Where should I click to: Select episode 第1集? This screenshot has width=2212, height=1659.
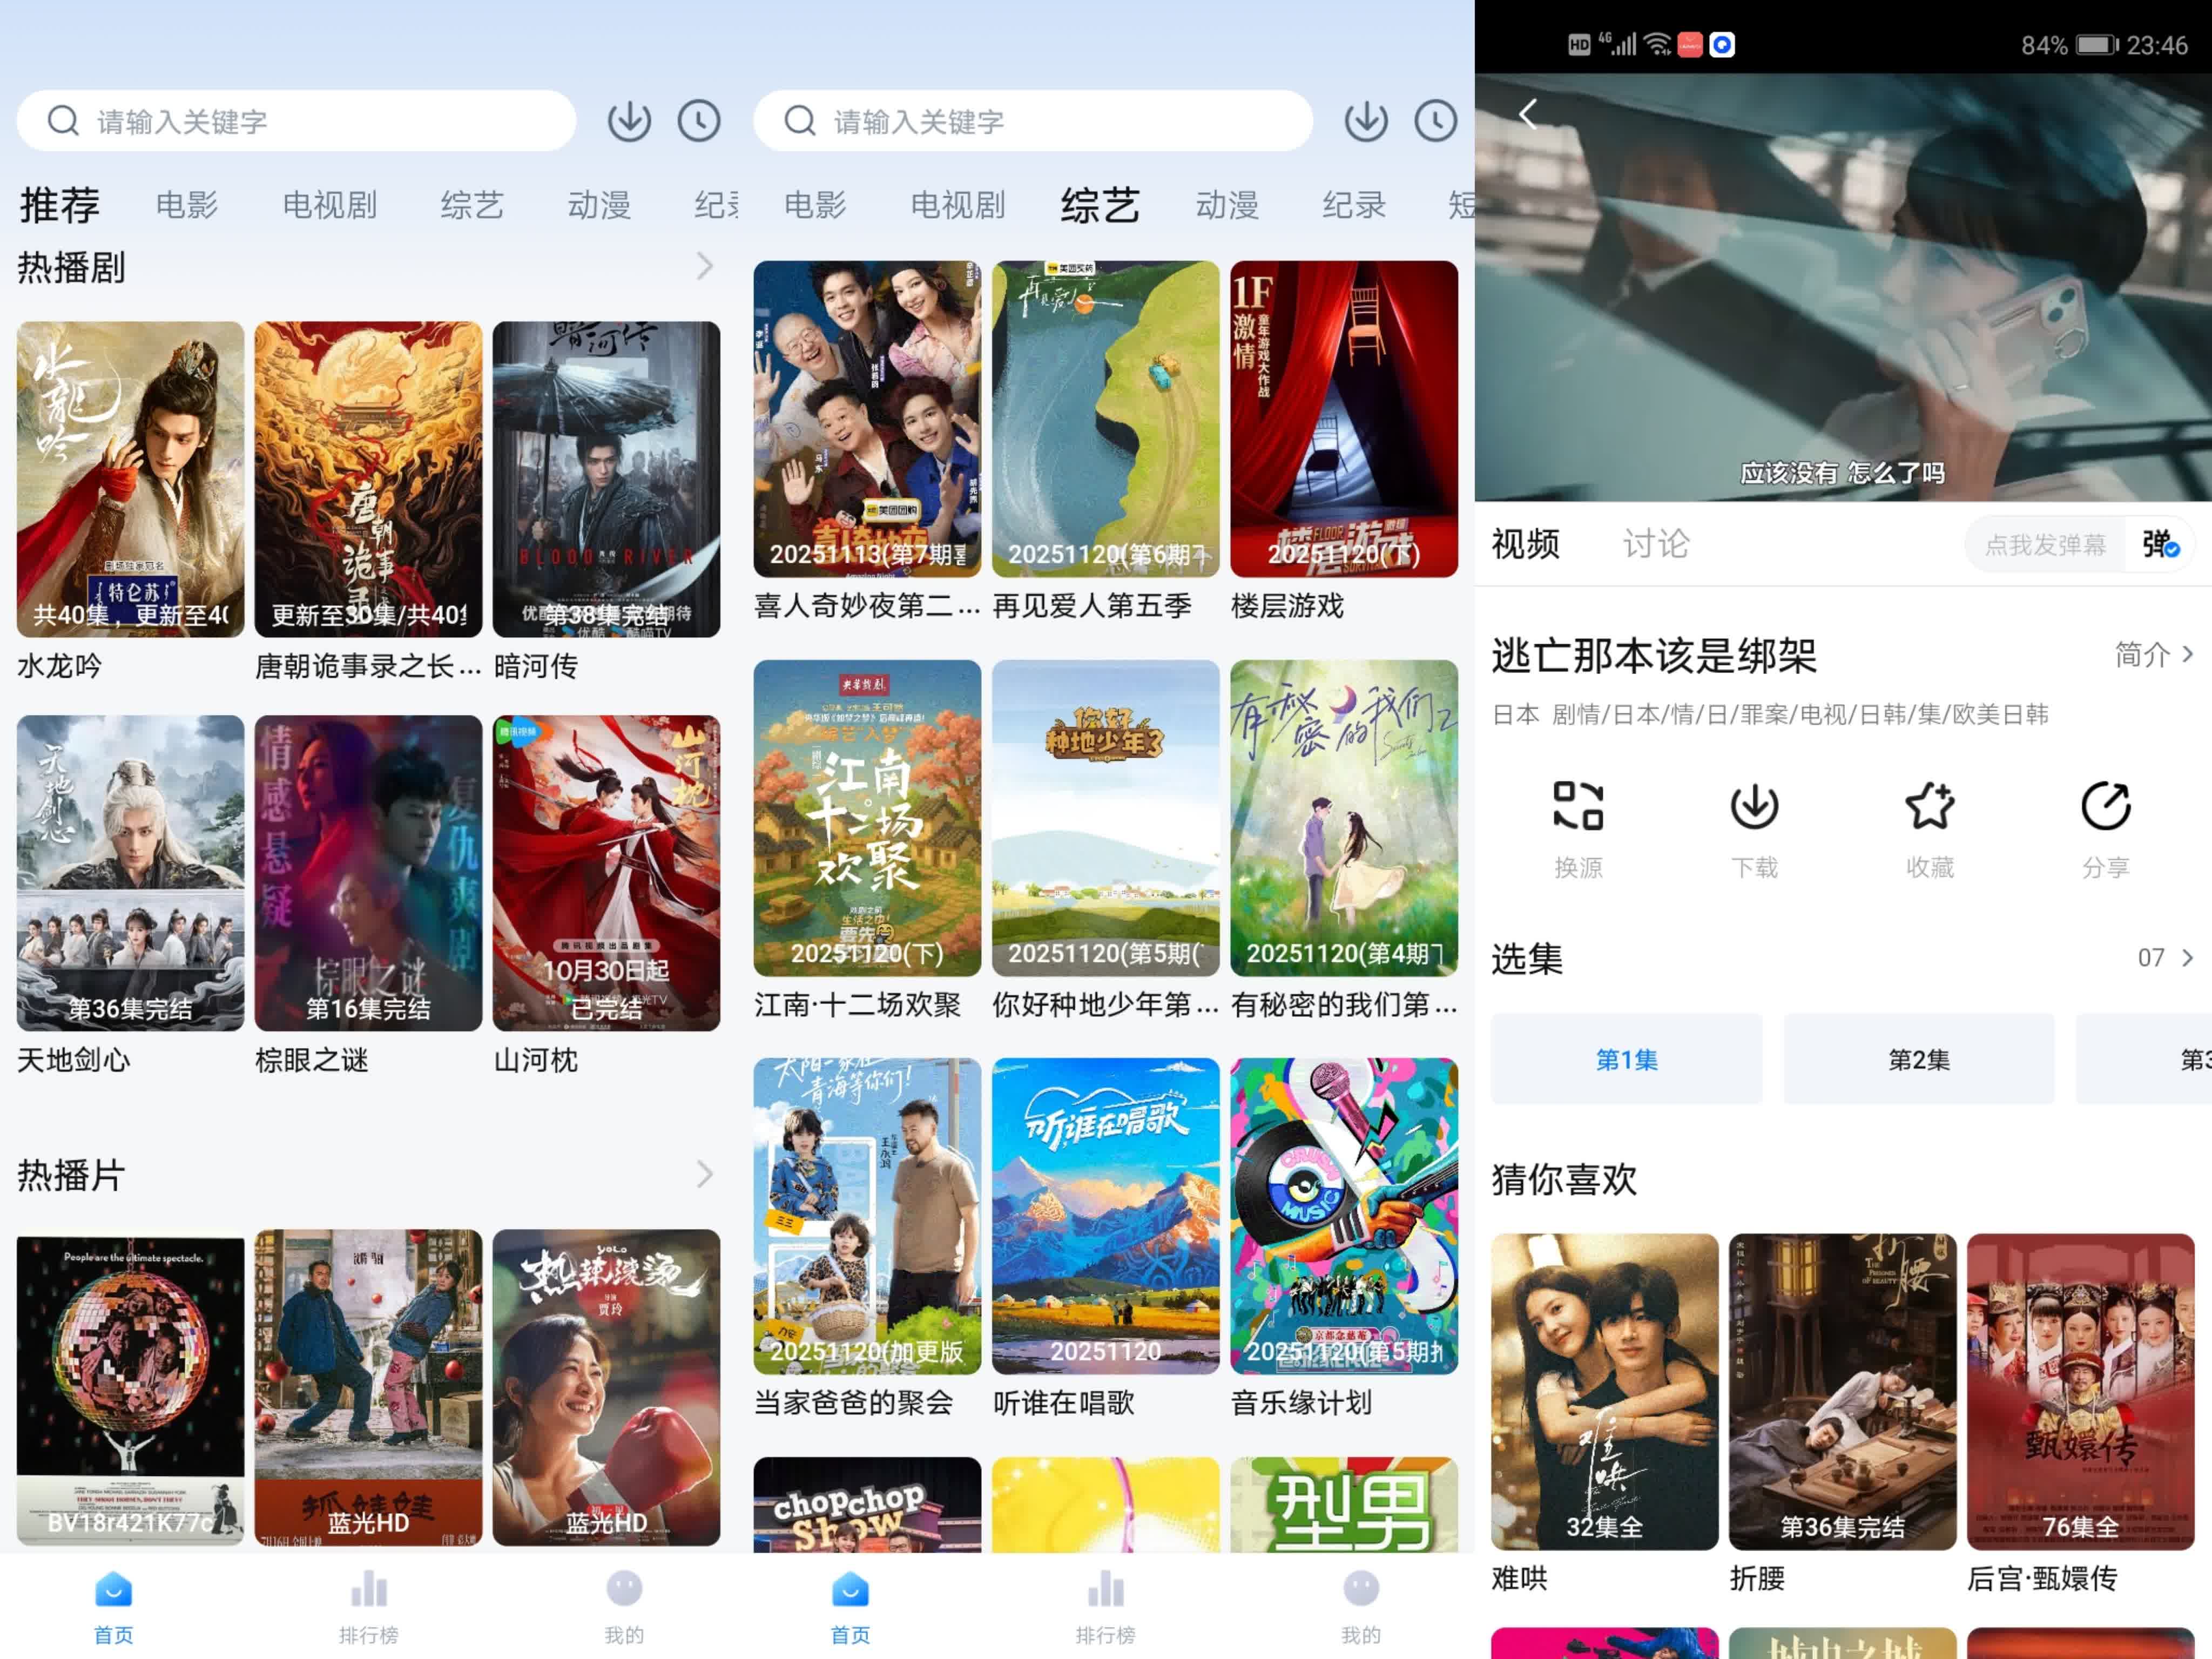coord(1626,1059)
